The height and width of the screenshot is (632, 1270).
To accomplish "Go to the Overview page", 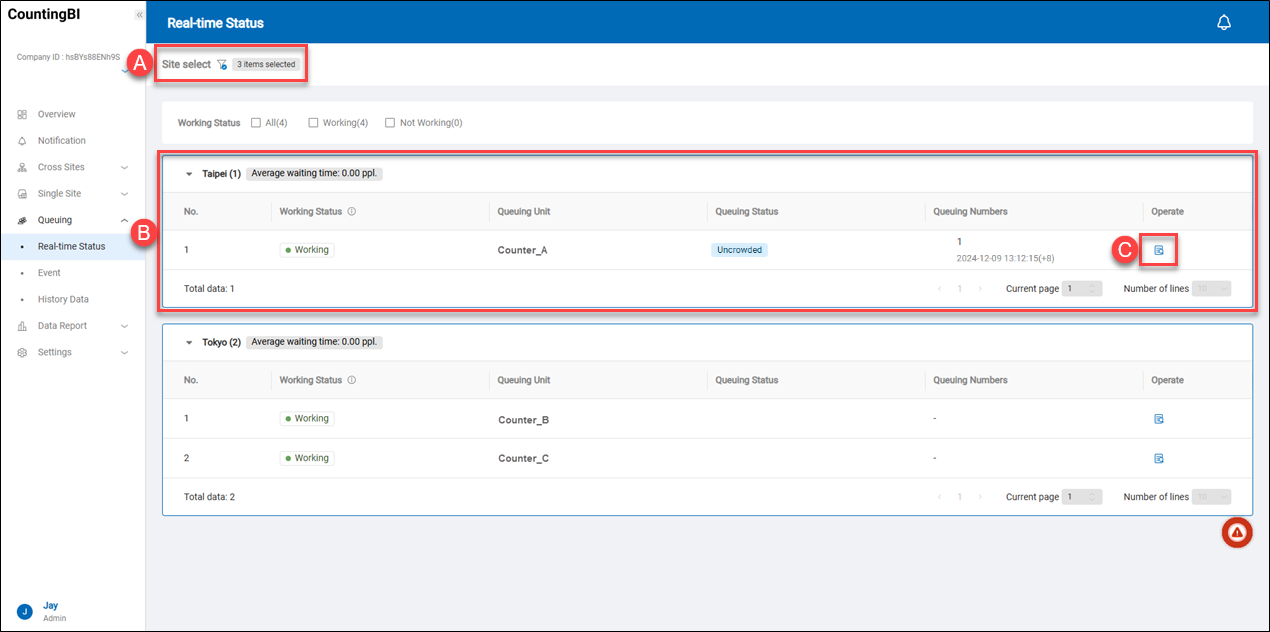I will [x=56, y=114].
